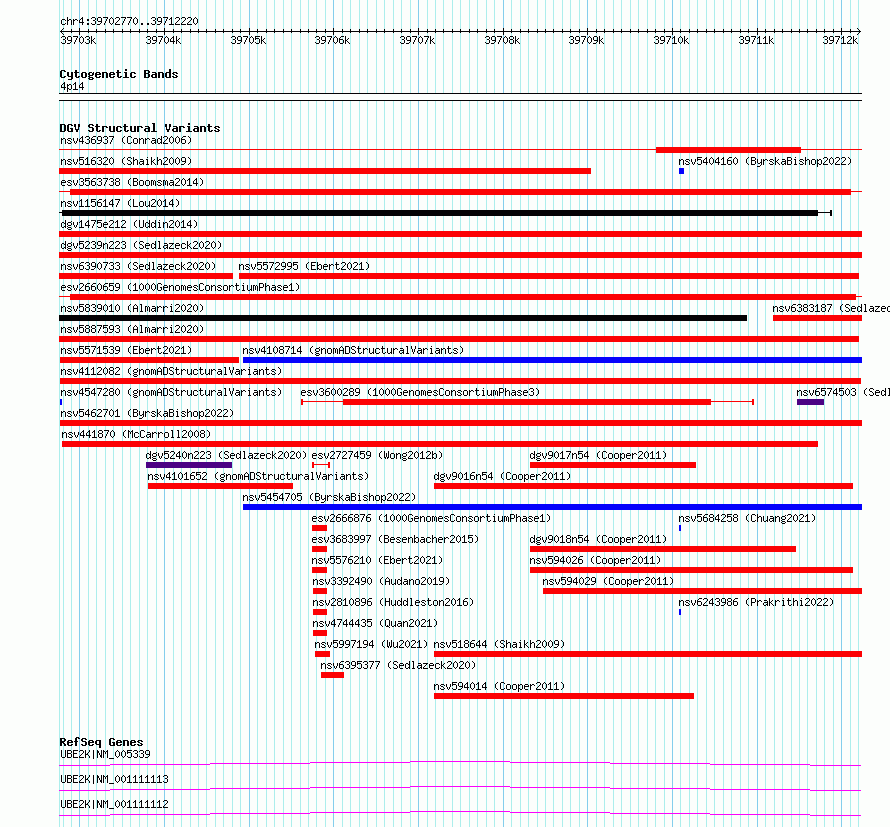Open nsv518644 (Shaikh2009) variant label
The width and height of the screenshot is (890, 827).
point(499,644)
